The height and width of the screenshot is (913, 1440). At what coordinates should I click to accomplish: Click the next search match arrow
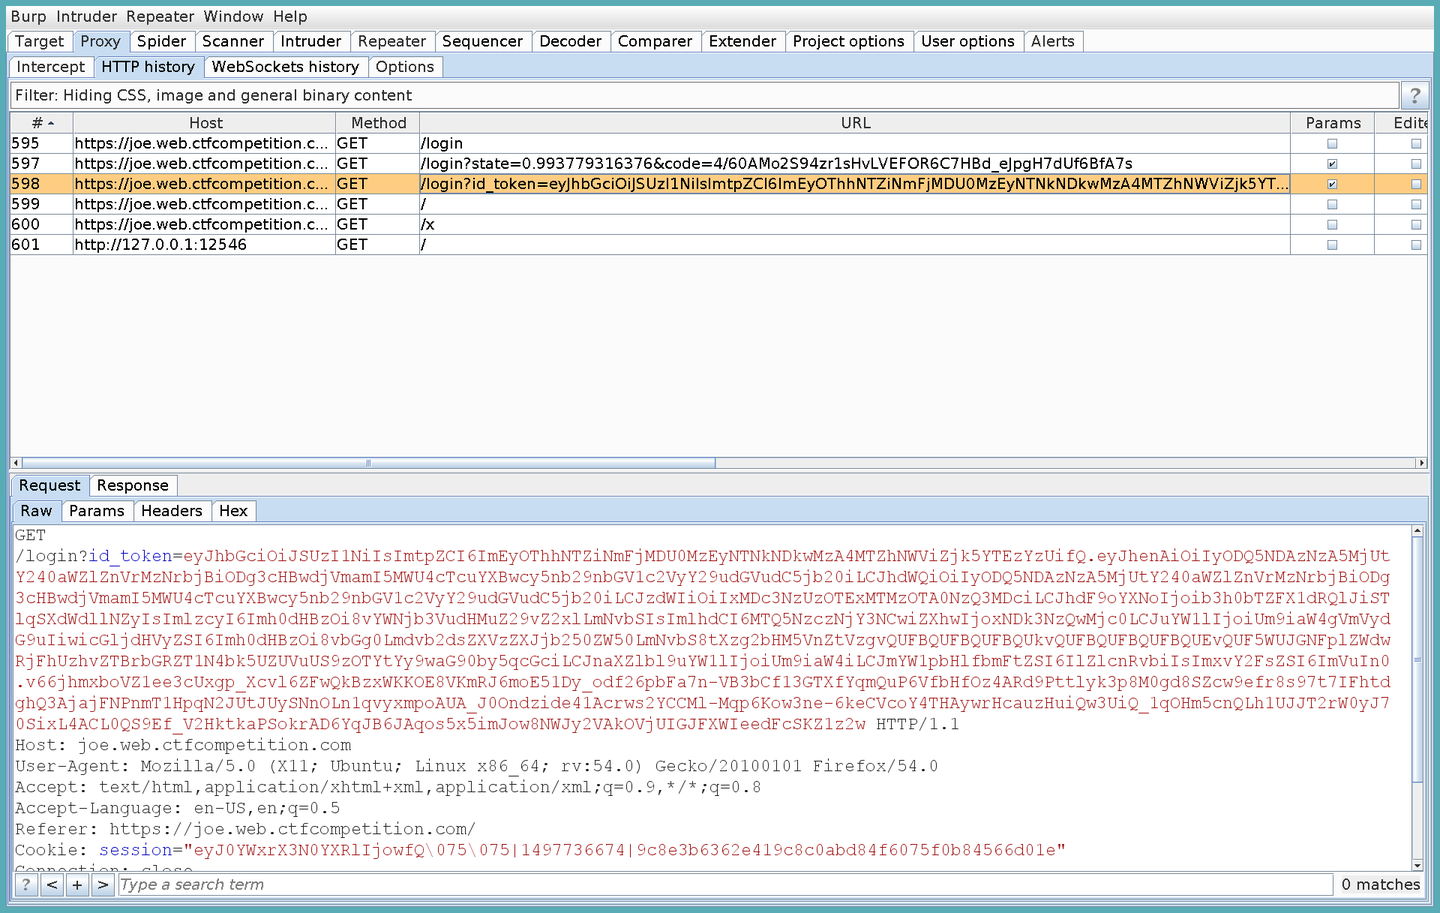click(x=103, y=884)
